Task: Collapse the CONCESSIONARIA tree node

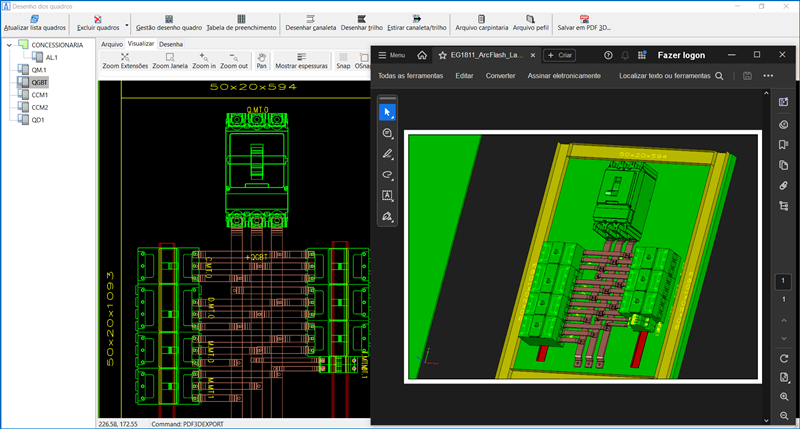Action: tap(10, 45)
